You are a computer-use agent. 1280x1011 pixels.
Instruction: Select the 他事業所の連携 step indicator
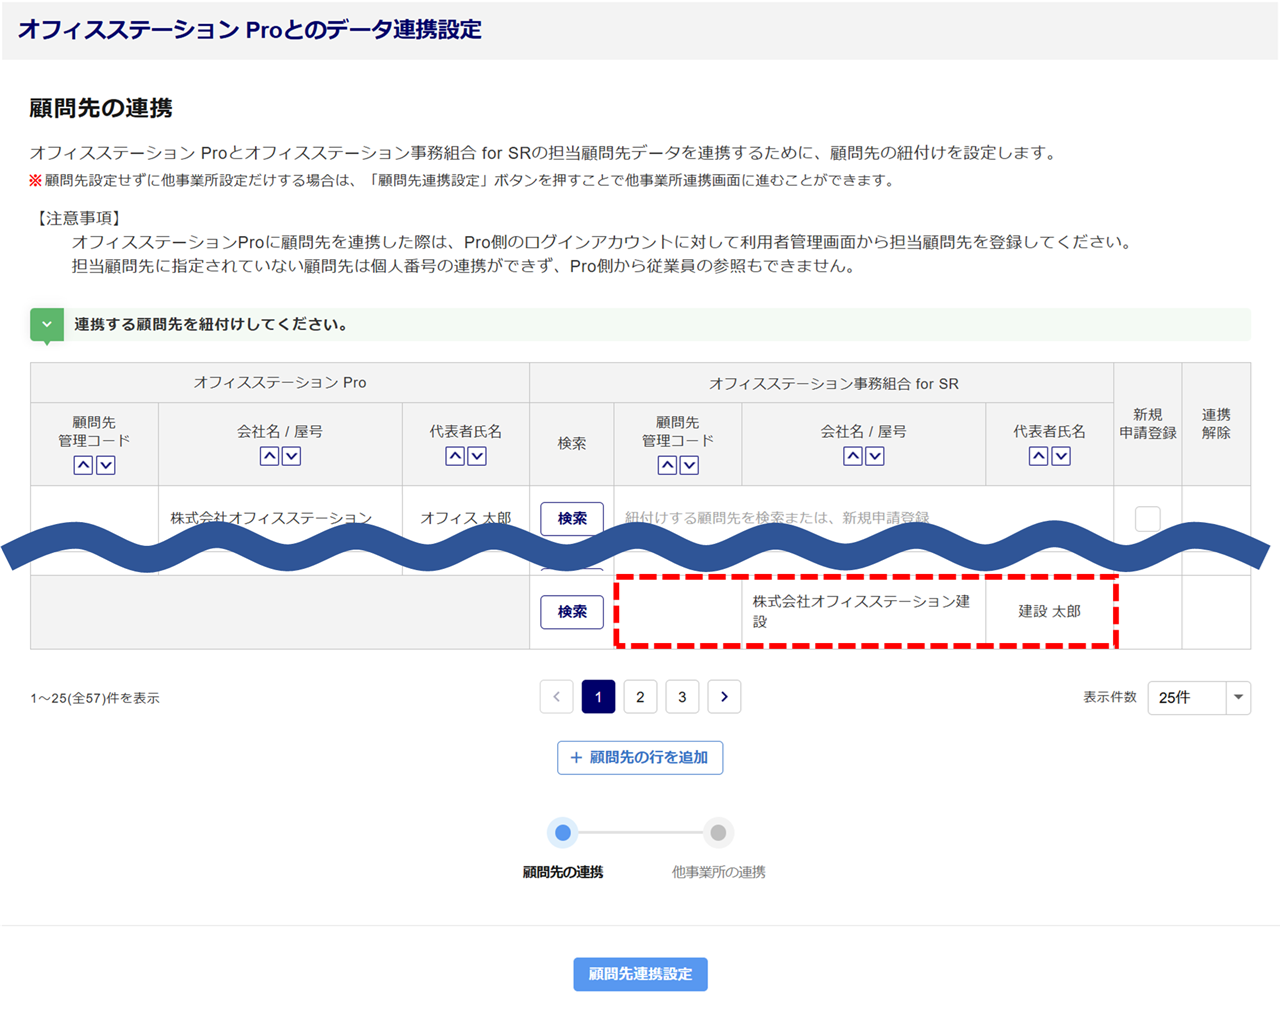coord(718,833)
